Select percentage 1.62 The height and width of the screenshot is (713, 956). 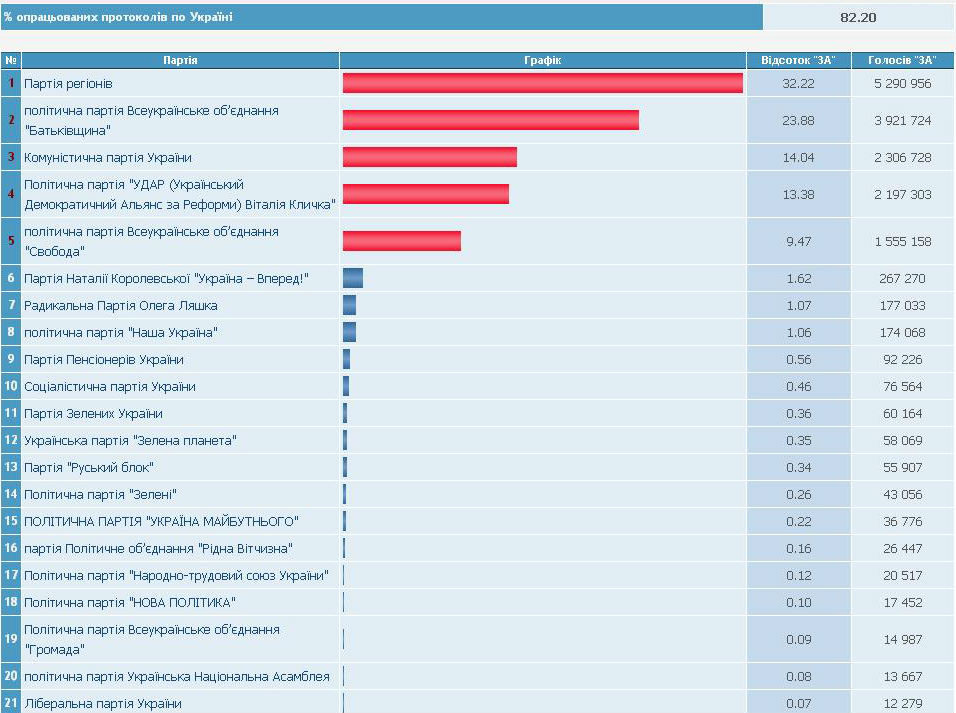[799, 279]
